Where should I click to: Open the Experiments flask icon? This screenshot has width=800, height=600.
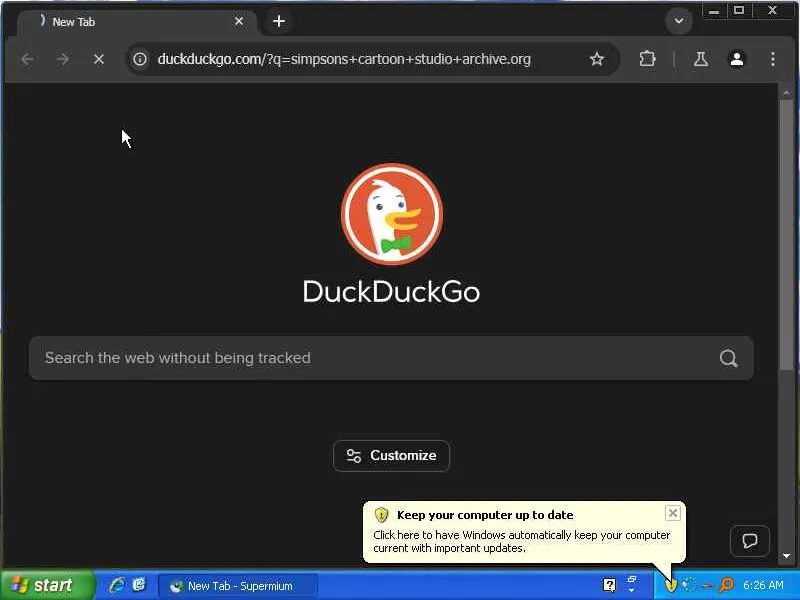(701, 59)
